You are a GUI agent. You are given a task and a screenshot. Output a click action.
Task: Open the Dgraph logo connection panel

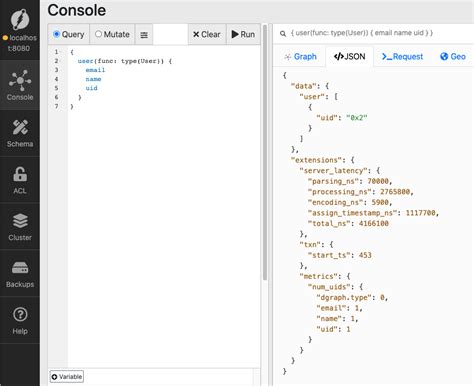(20, 20)
